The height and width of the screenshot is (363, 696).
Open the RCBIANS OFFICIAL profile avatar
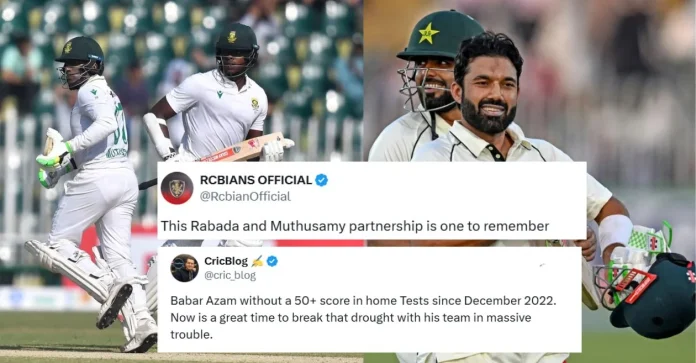(177, 188)
